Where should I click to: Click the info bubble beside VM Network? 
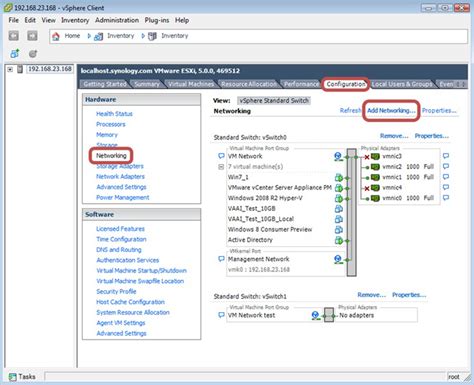pos(221,156)
